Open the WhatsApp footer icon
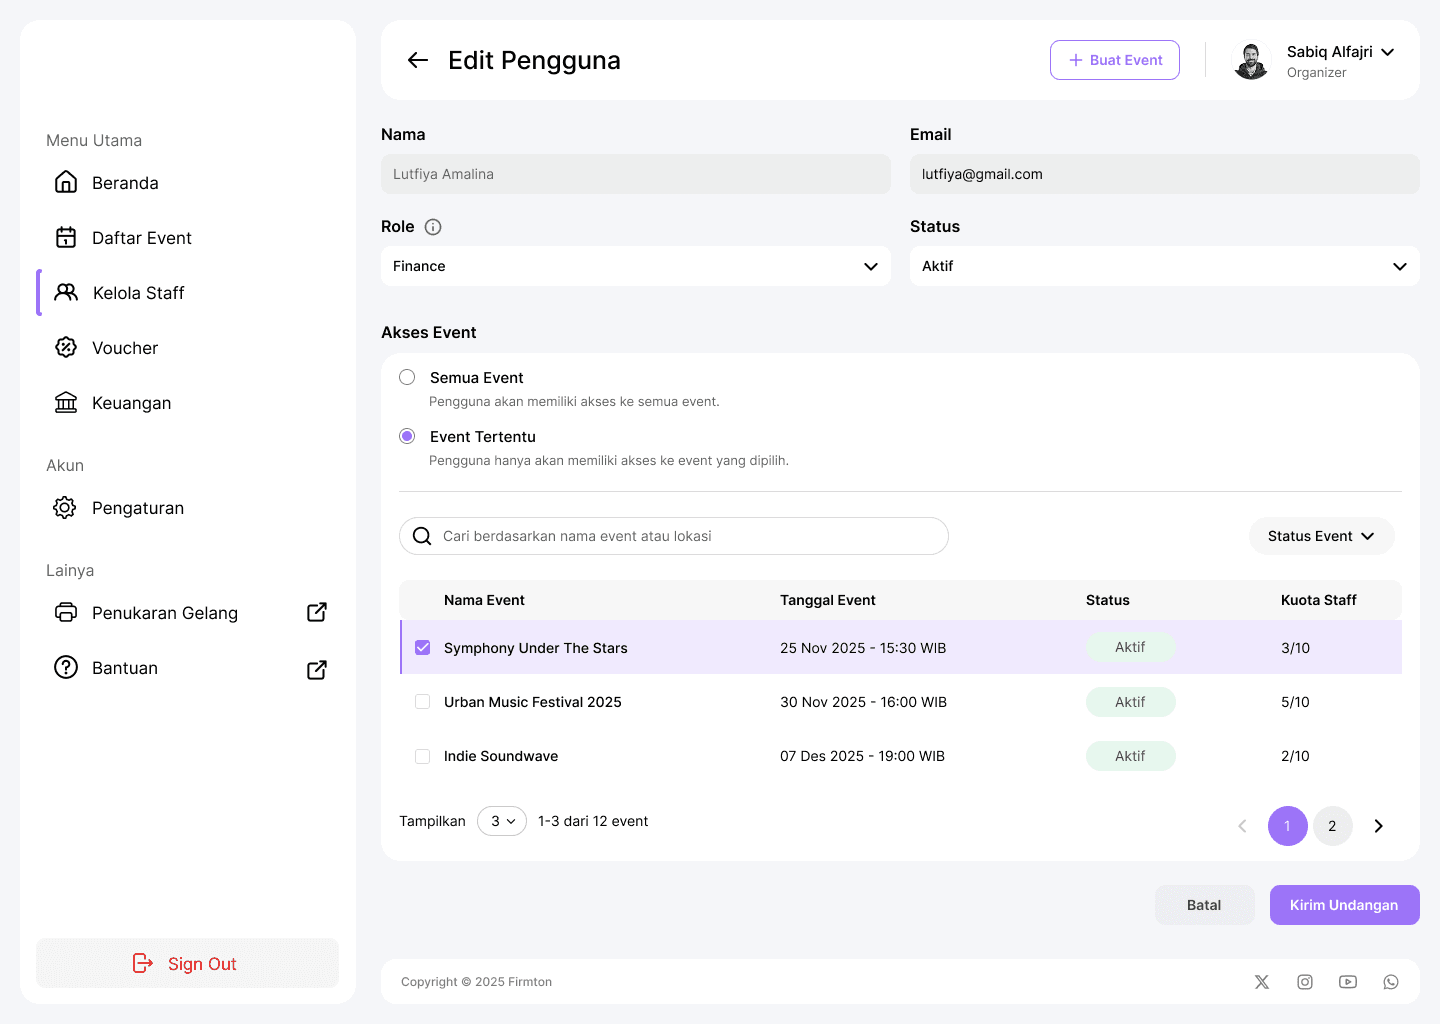The image size is (1440, 1024). (x=1391, y=982)
